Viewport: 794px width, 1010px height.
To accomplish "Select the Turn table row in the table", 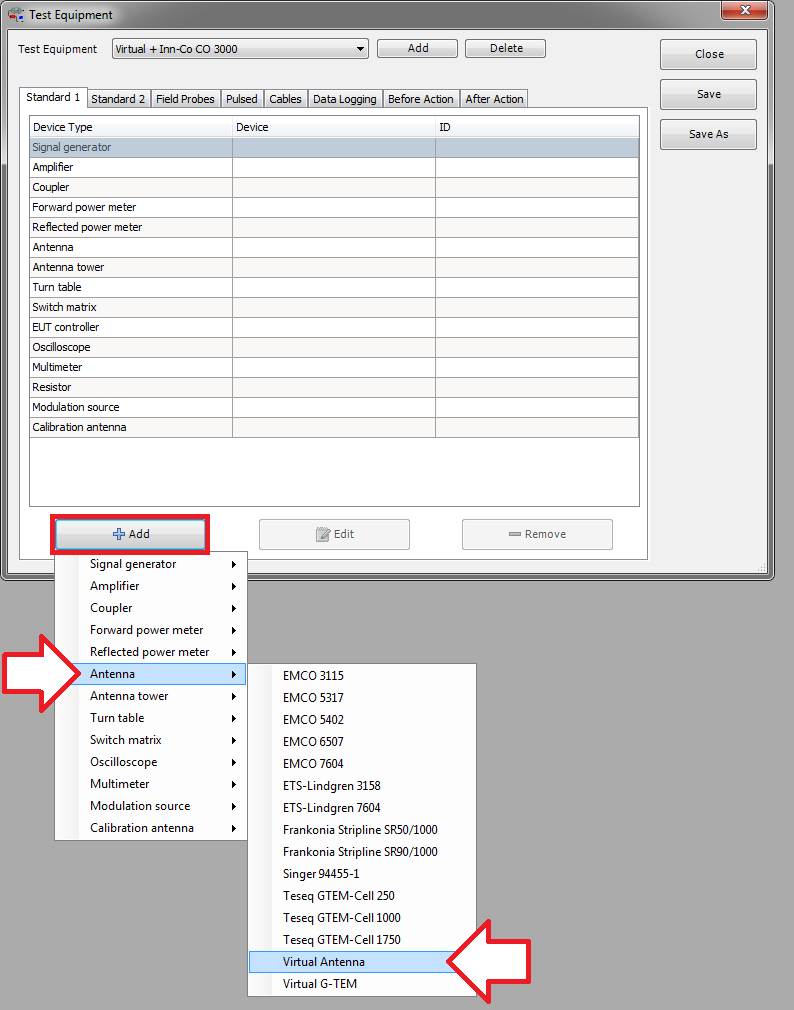I will click(x=334, y=287).
